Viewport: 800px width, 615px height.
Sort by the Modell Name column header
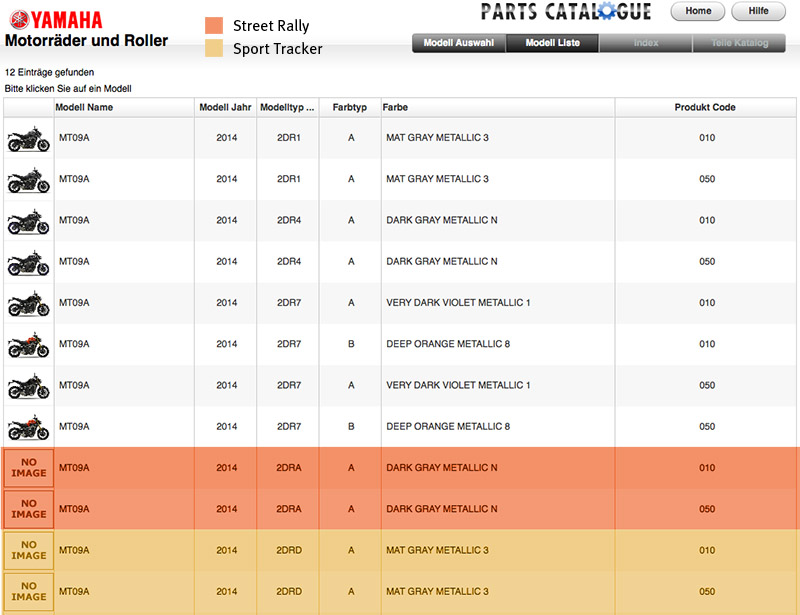tap(84, 107)
